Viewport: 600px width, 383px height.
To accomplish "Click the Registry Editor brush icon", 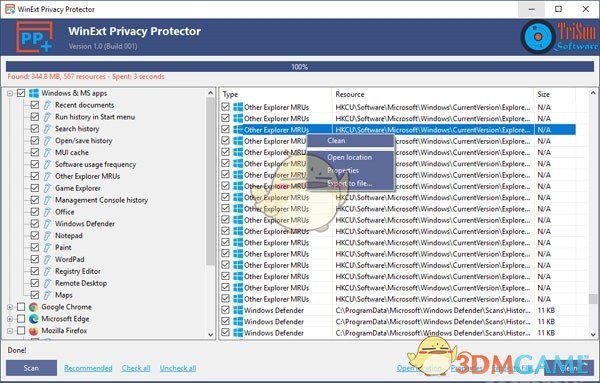I will 47,271.
